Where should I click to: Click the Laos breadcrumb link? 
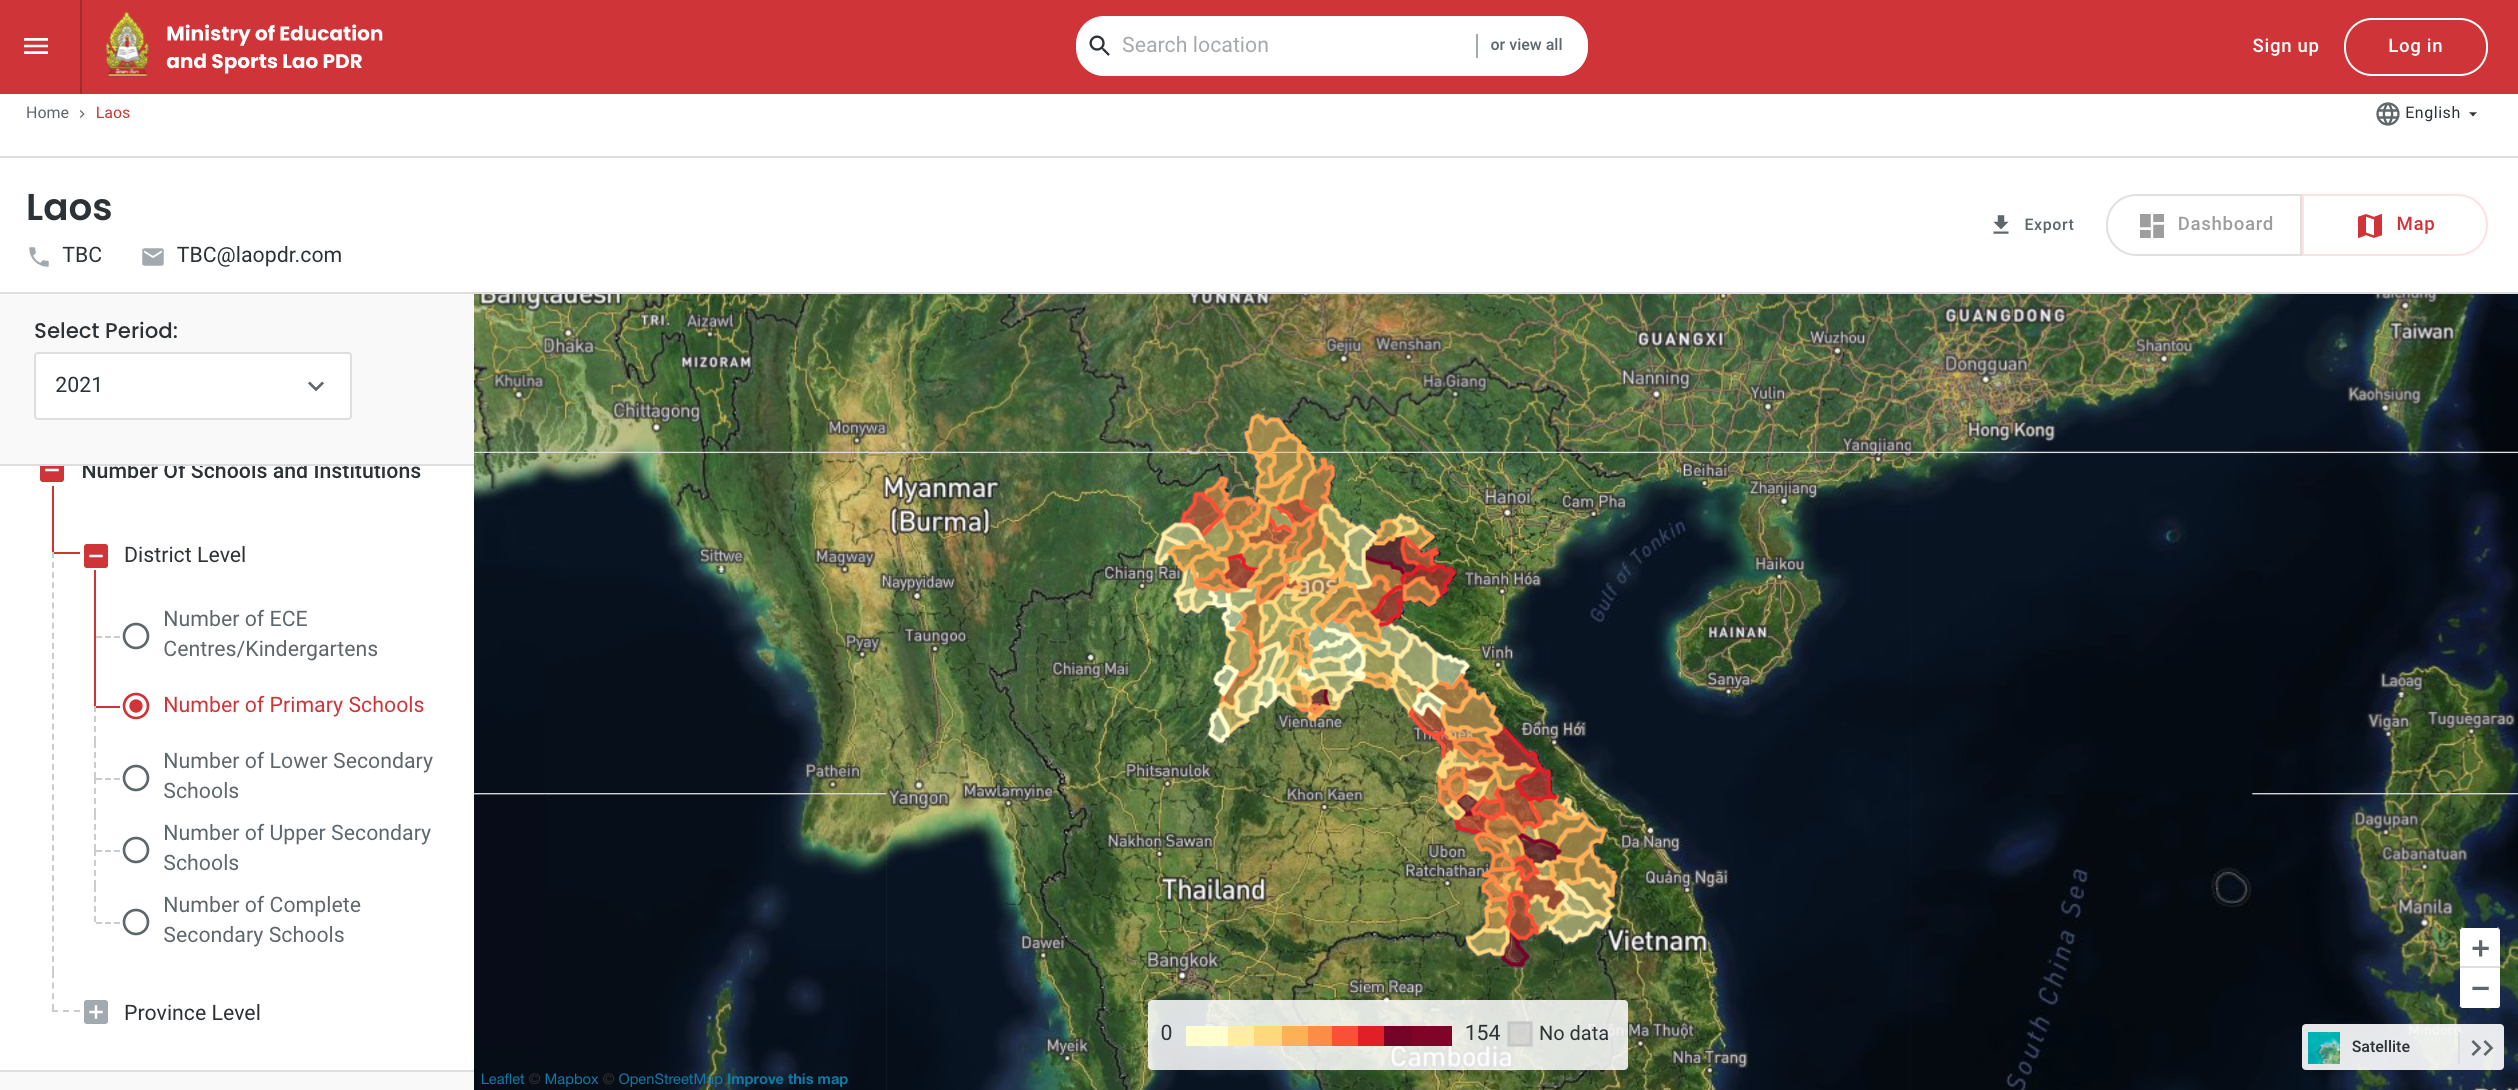click(x=113, y=113)
